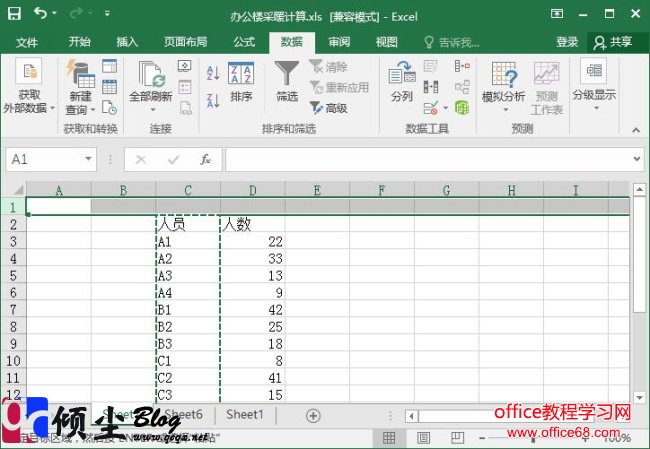Click 登录 to sign in
Screen dimensions: 650x449
pyautogui.click(x=567, y=42)
